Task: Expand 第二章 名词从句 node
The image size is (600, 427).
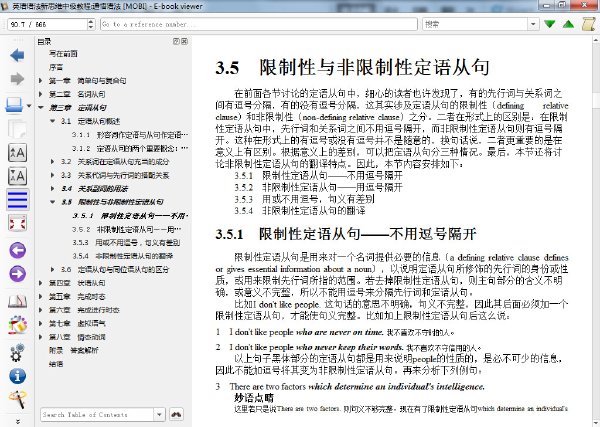Action: pyautogui.click(x=41, y=94)
